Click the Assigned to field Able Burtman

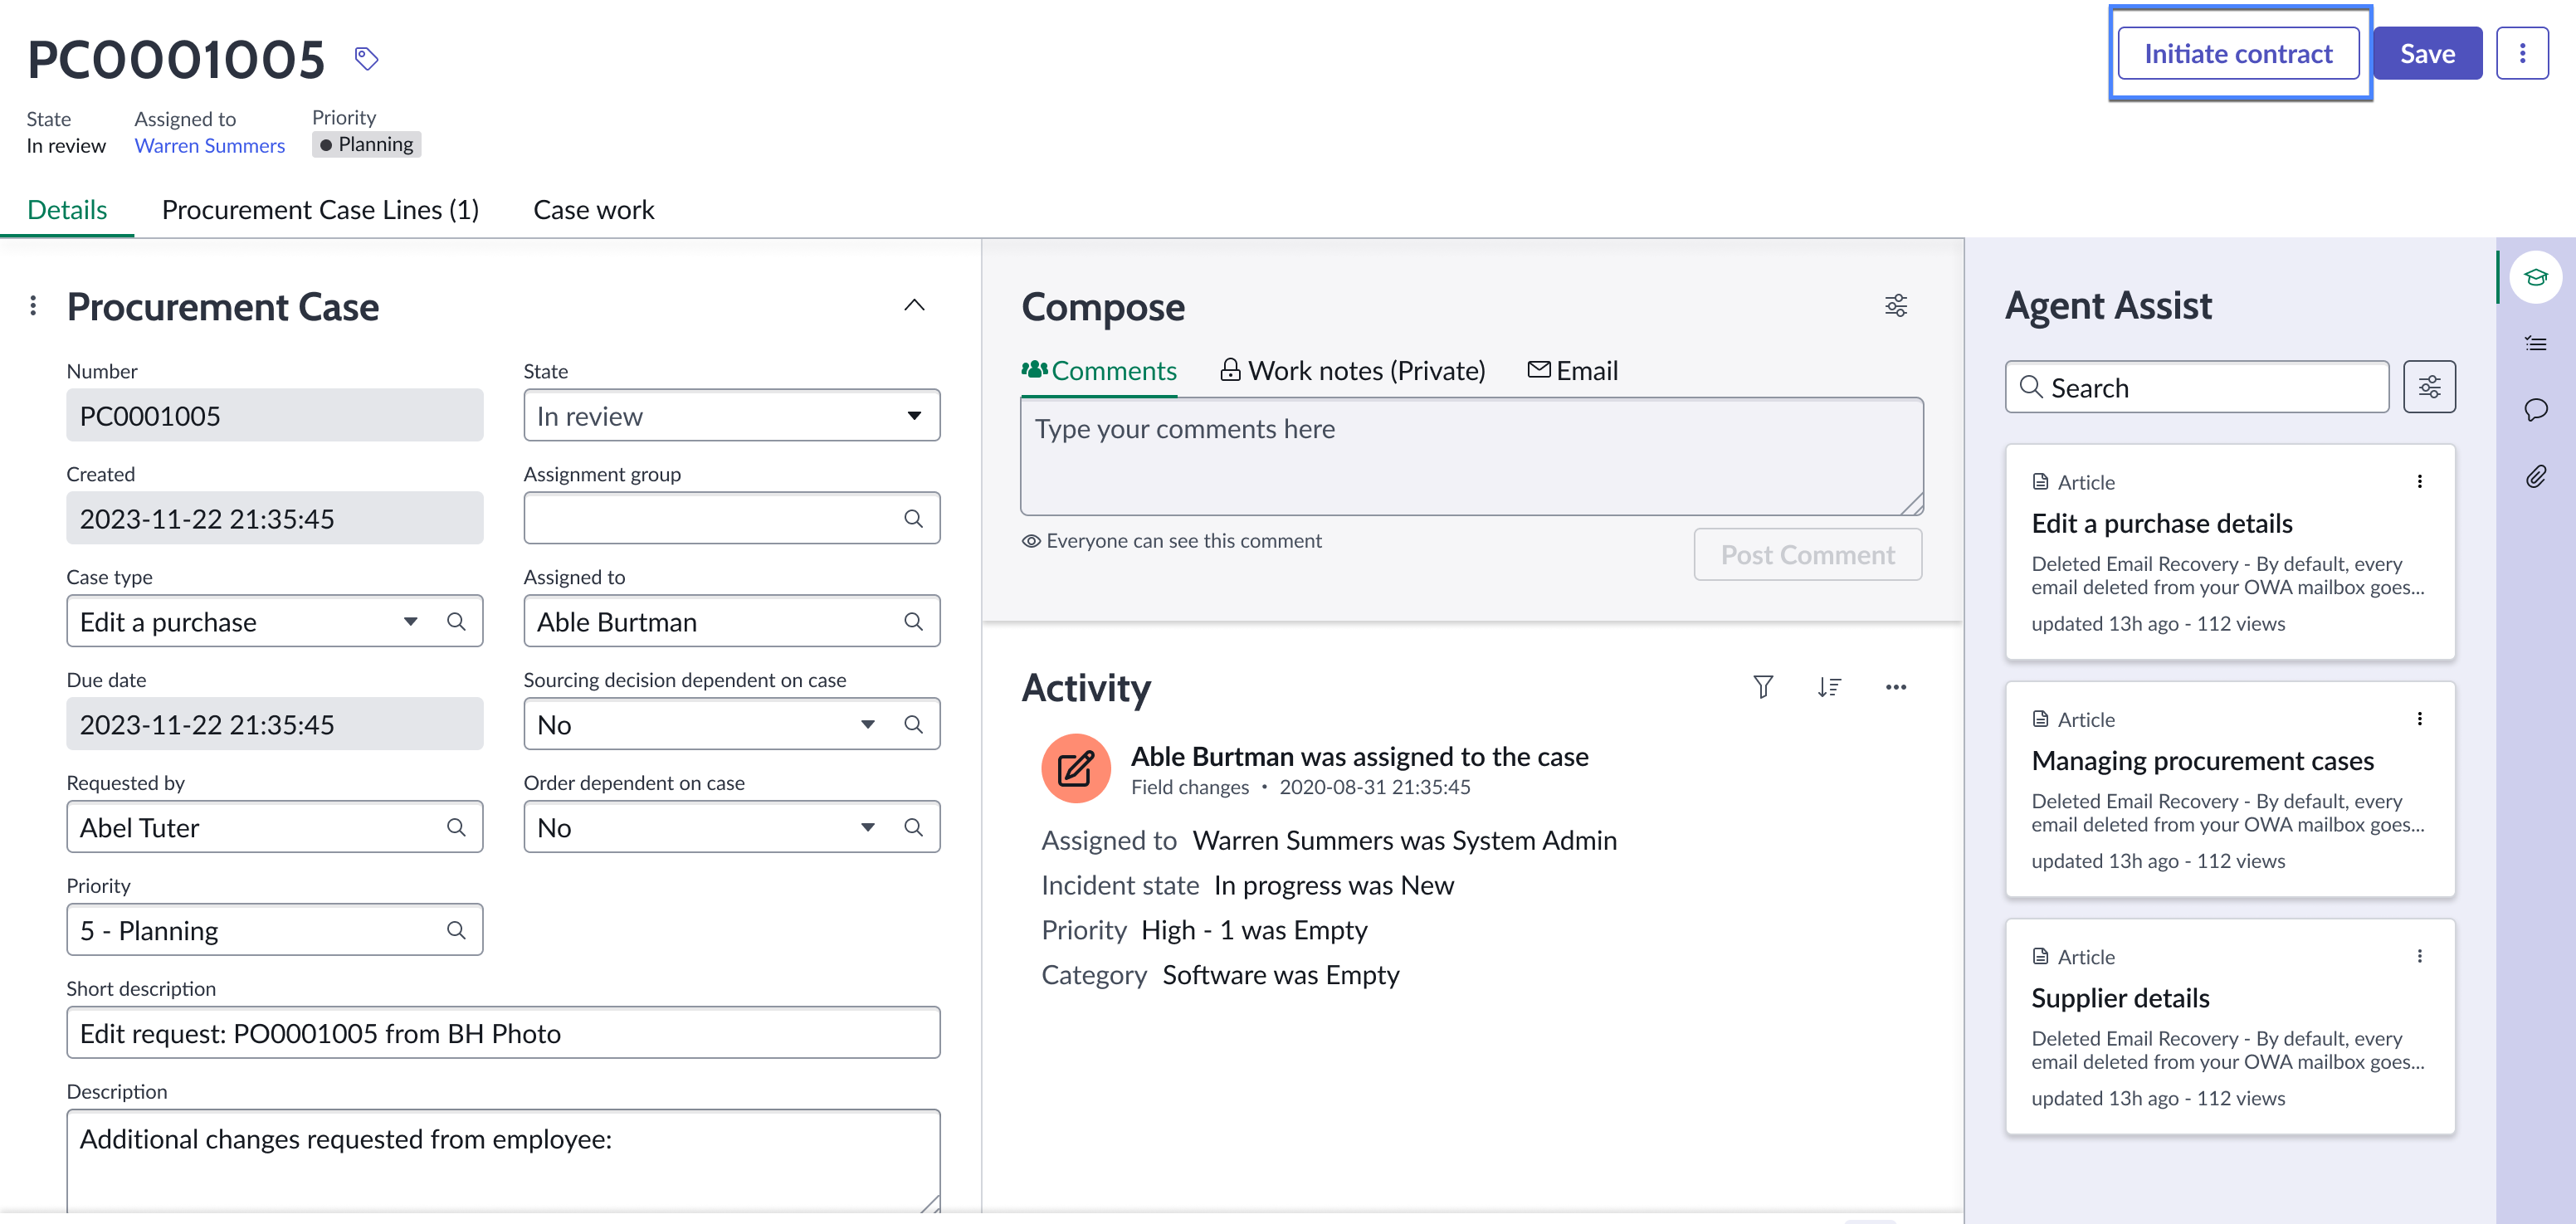[731, 621]
